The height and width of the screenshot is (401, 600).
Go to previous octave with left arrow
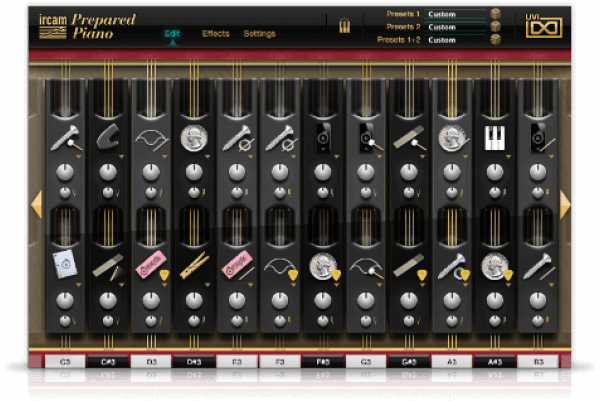pyautogui.click(x=36, y=205)
